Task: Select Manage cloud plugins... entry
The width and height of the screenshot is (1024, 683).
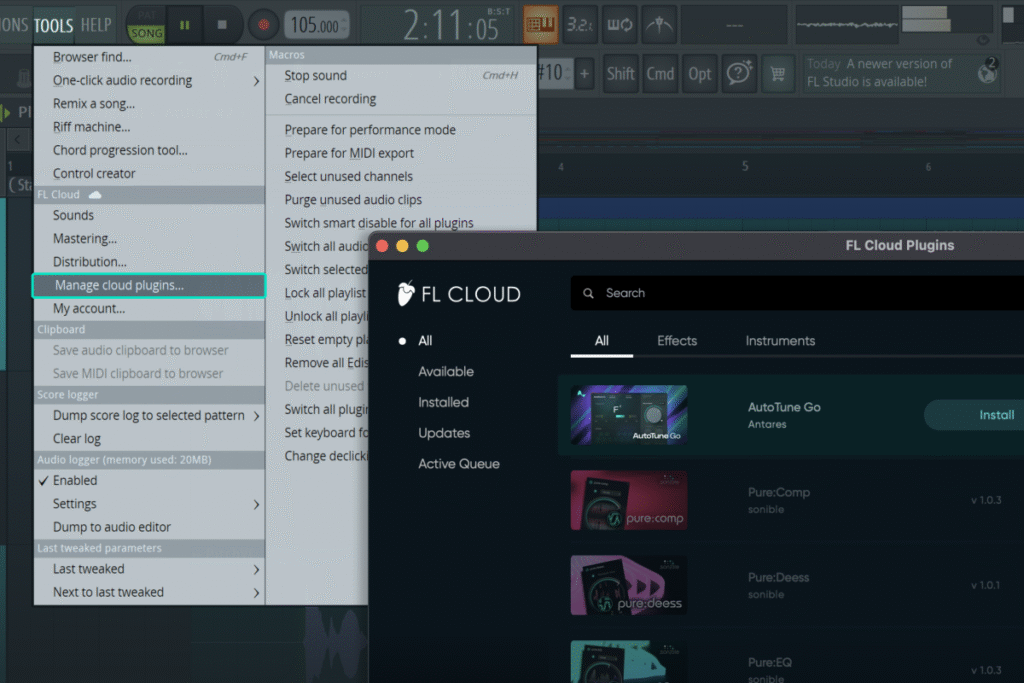Action: coord(150,285)
